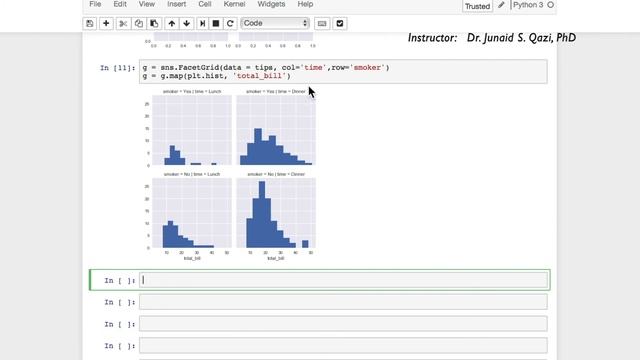The width and height of the screenshot is (640, 360).
Task: Click the second empty code cell
Action: (343, 302)
